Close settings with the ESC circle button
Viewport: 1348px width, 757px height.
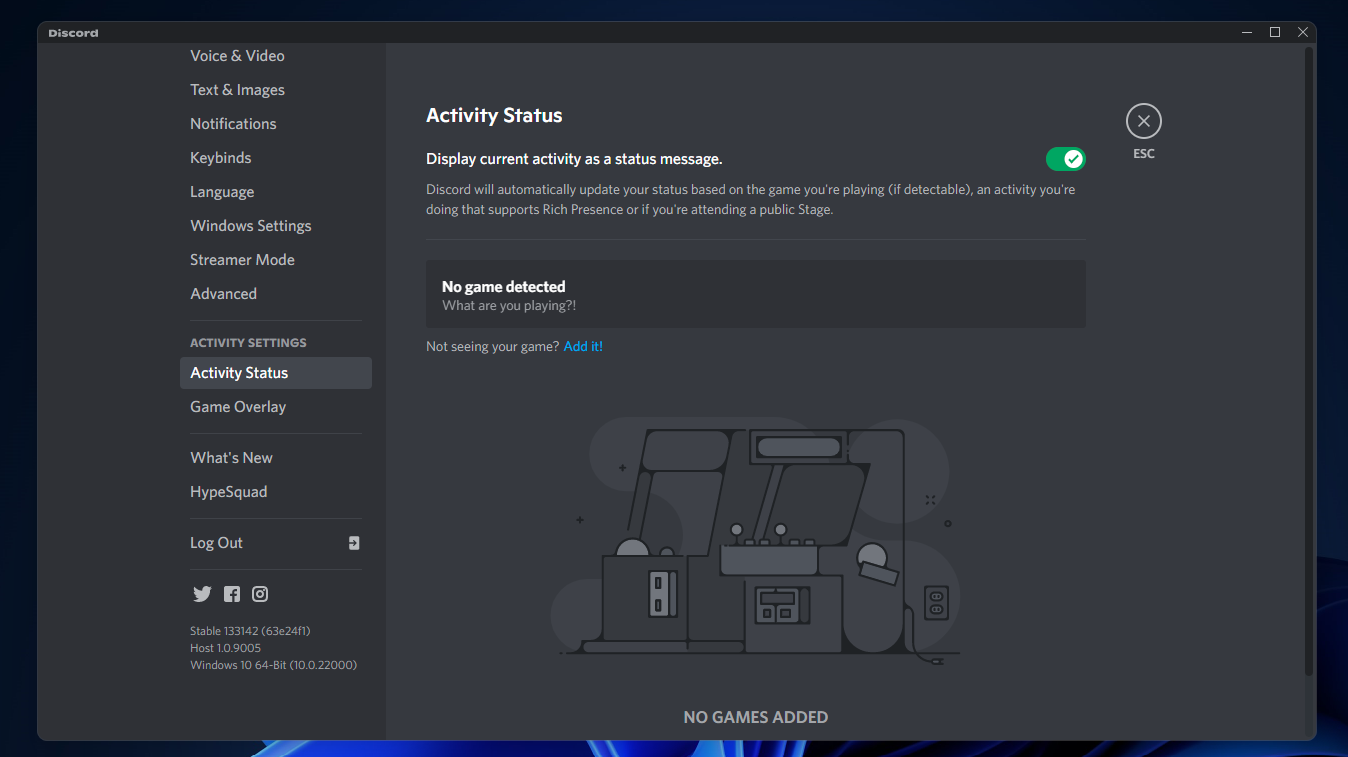point(1144,121)
